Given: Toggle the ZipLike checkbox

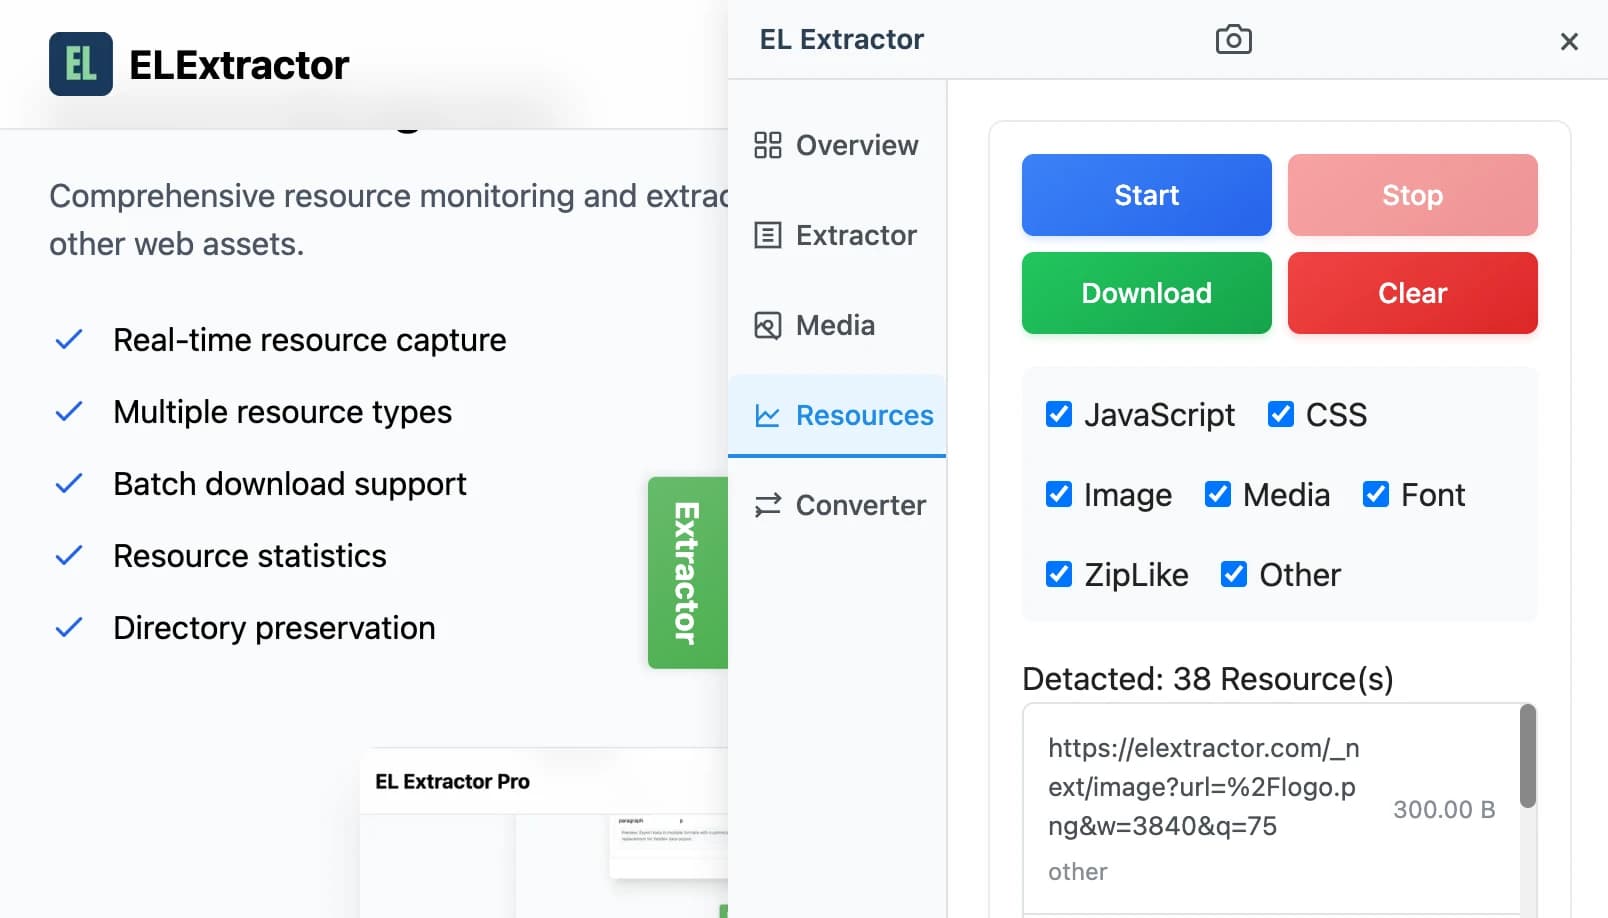Looking at the screenshot, I should click(1059, 574).
